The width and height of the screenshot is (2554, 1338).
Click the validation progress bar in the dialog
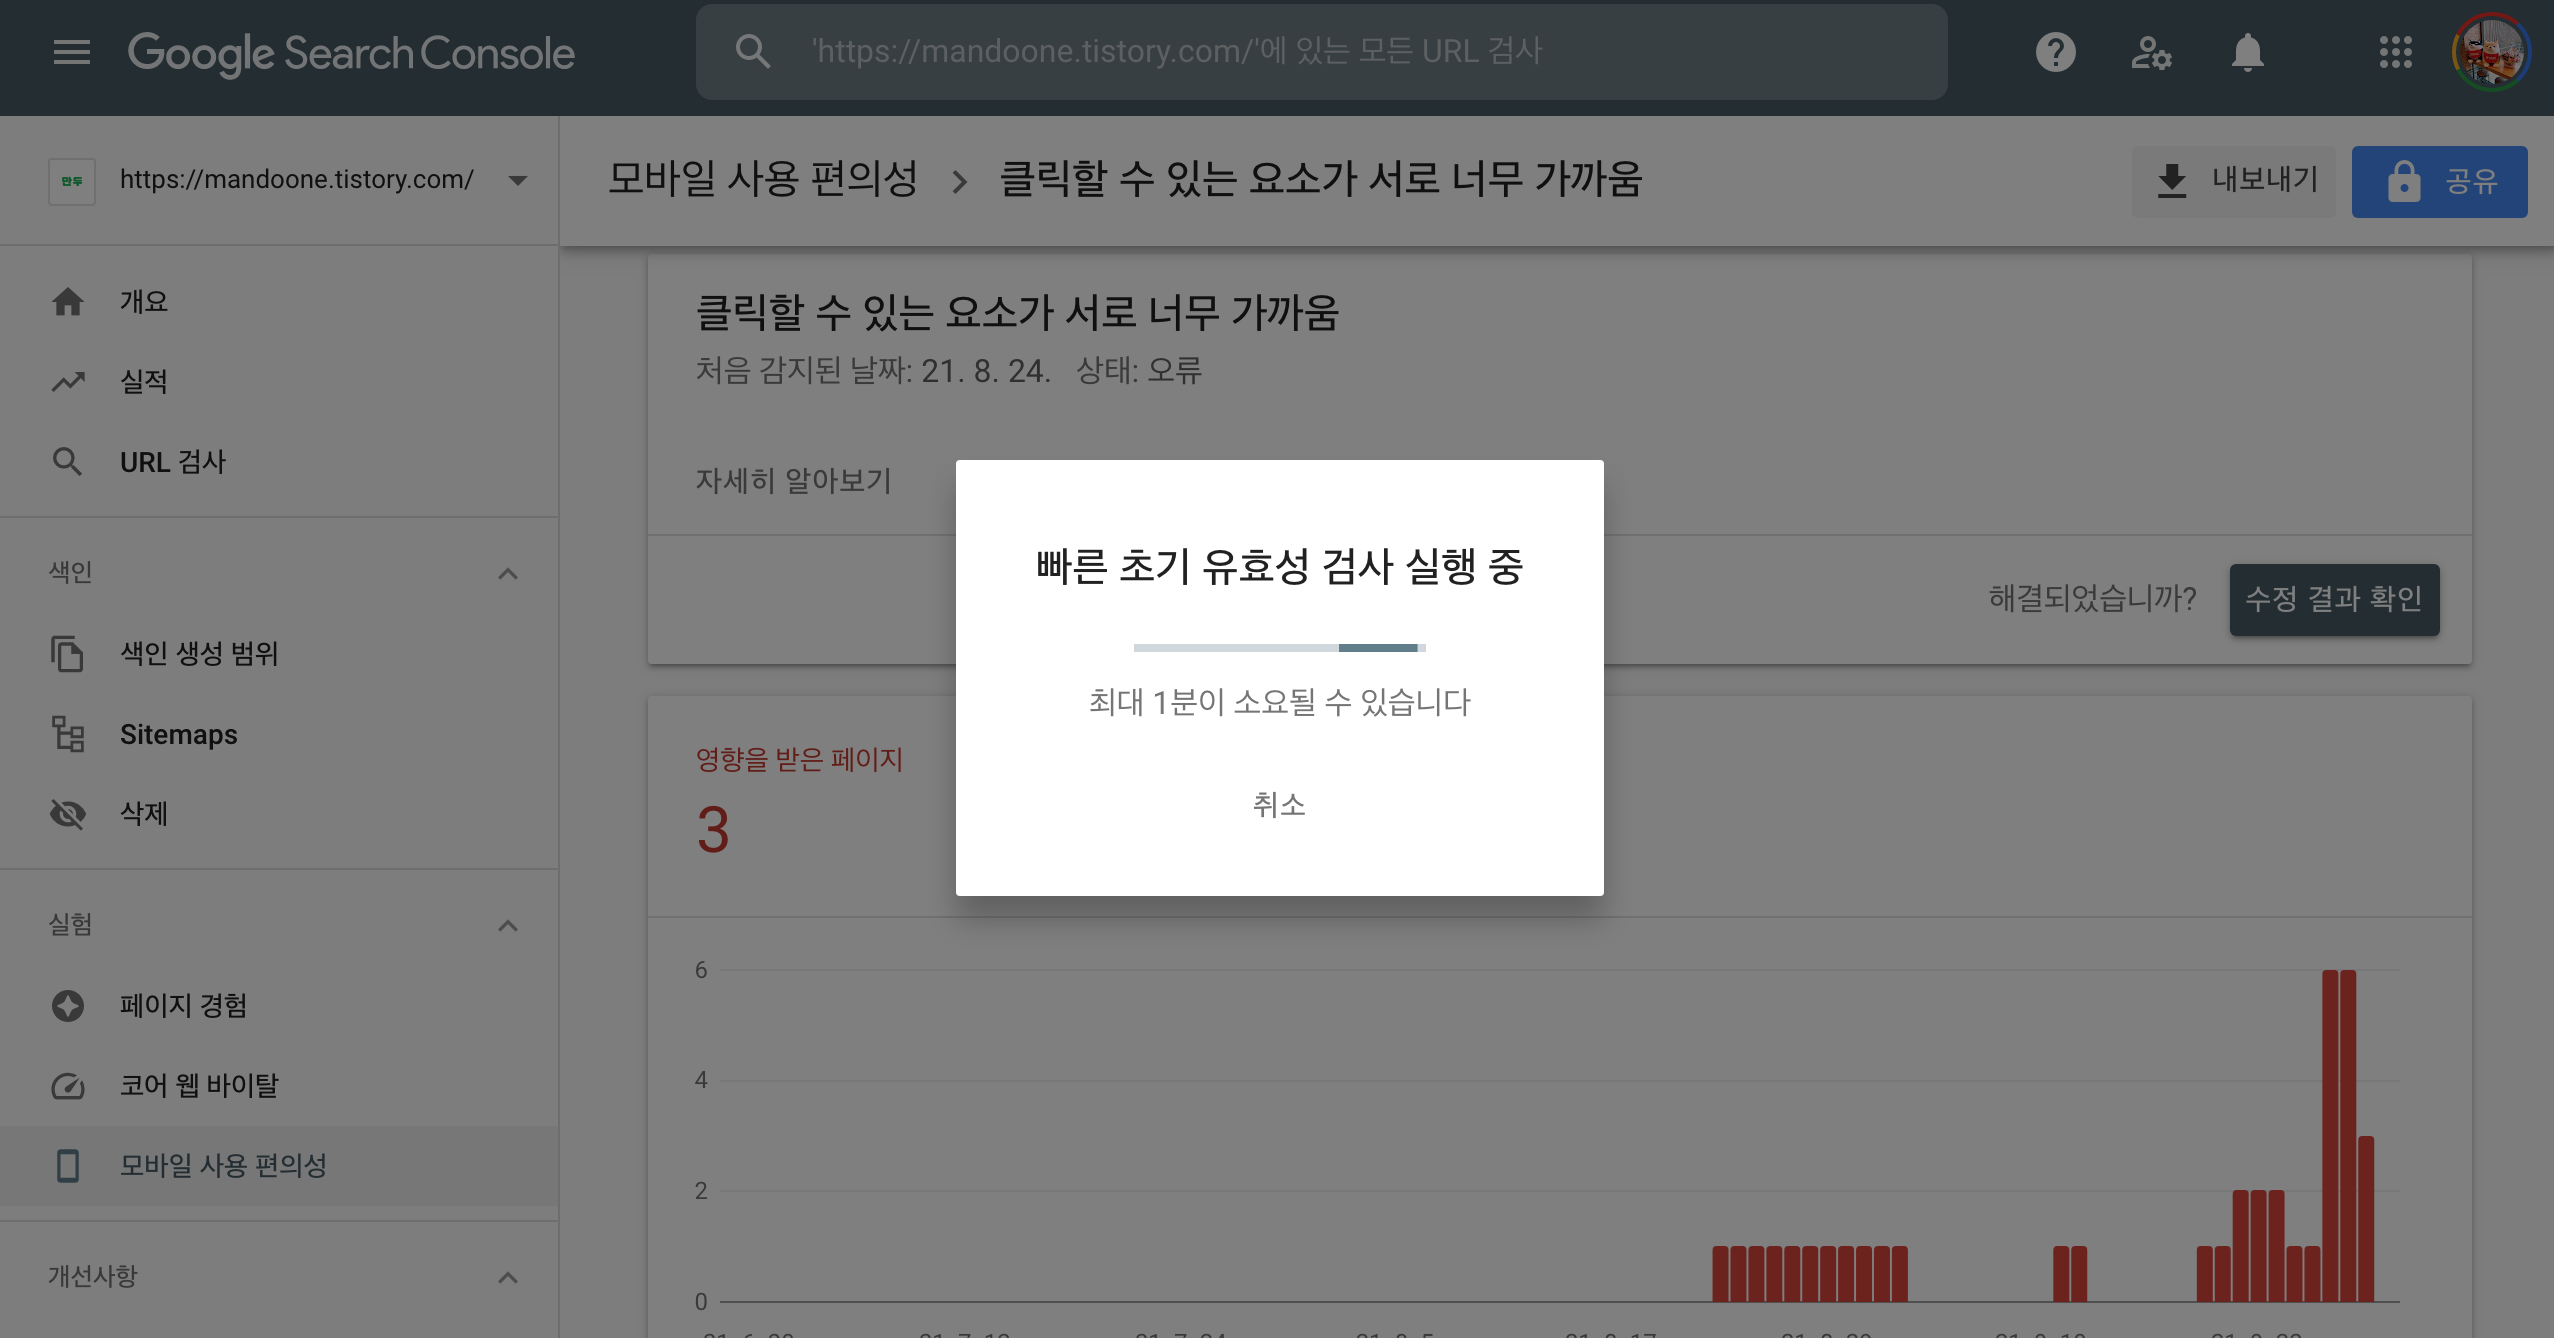point(1279,648)
